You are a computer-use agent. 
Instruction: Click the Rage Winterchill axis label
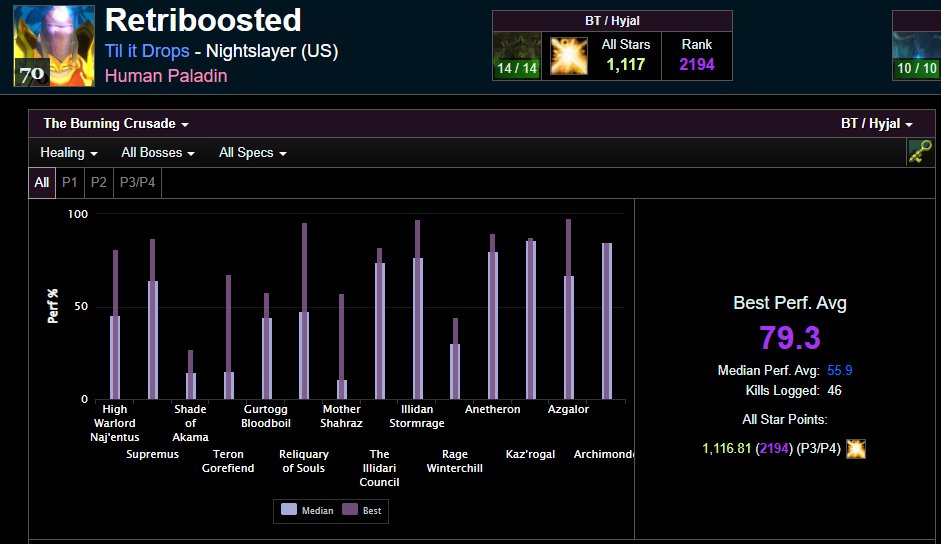click(455, 461)
